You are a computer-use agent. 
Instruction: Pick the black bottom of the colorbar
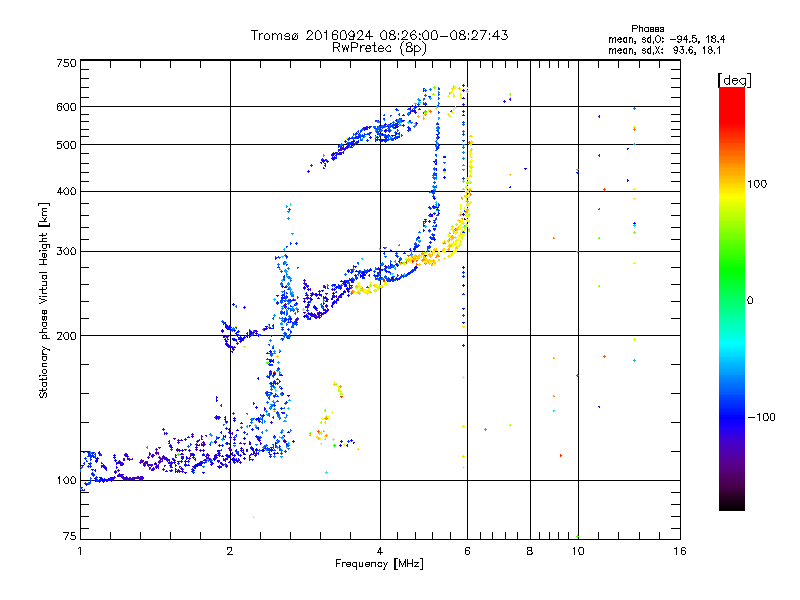tap(732, 504)
